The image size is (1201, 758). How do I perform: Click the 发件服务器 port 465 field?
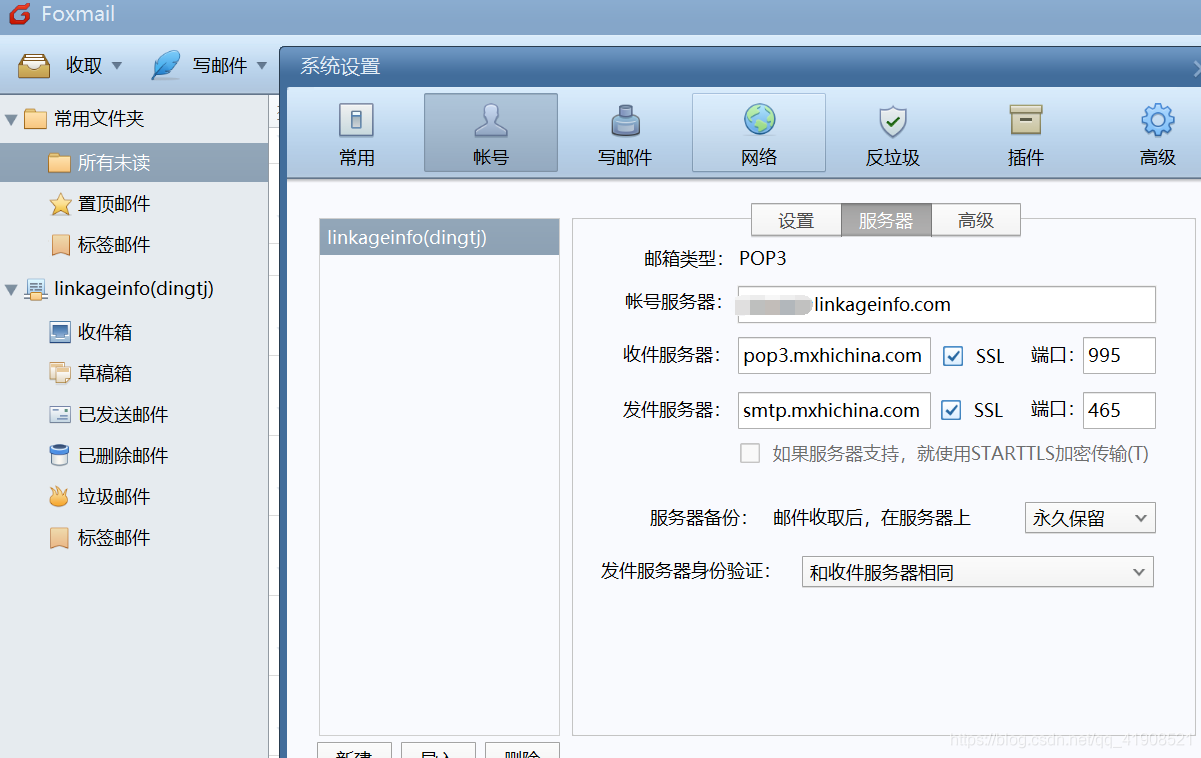coord(1119,410)
